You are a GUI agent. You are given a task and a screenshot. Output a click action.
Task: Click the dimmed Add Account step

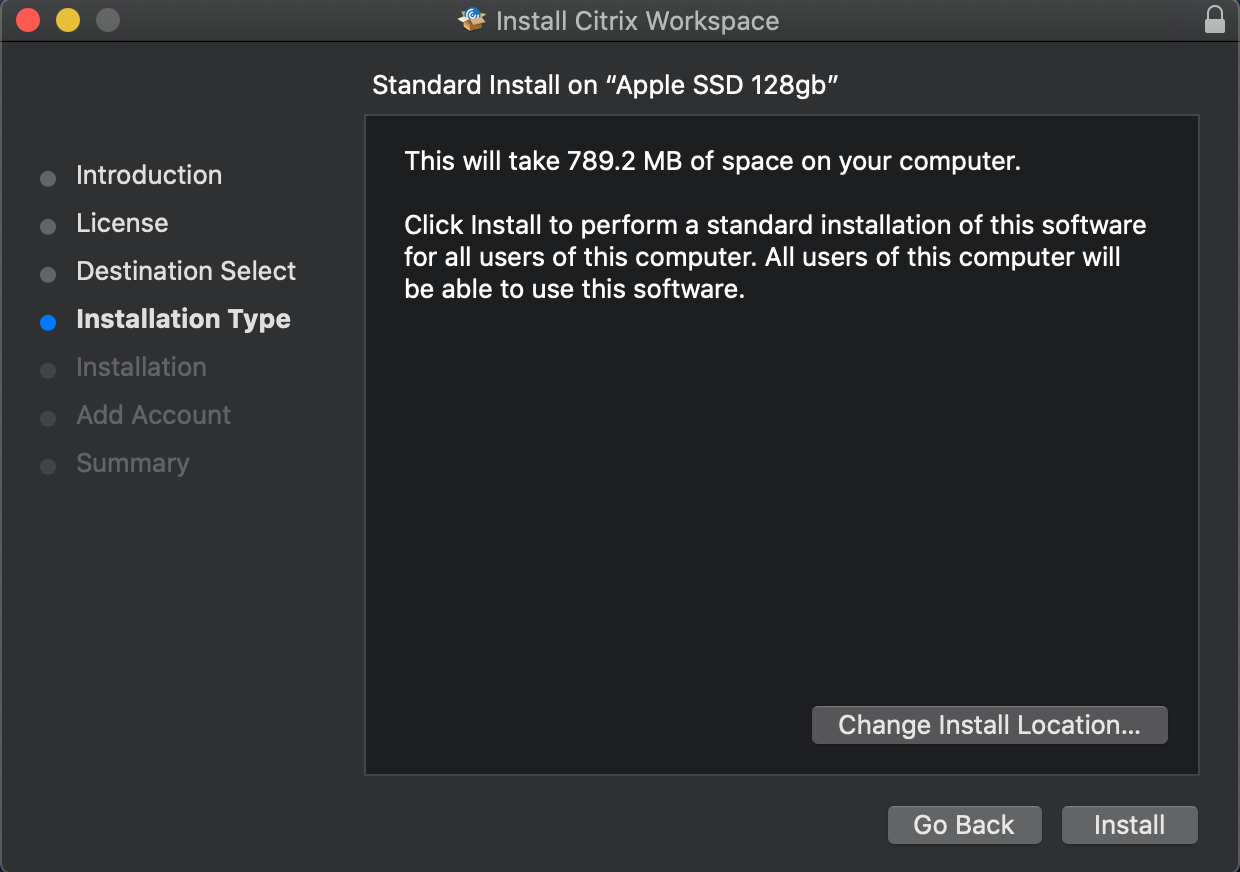tap(153, 415)
